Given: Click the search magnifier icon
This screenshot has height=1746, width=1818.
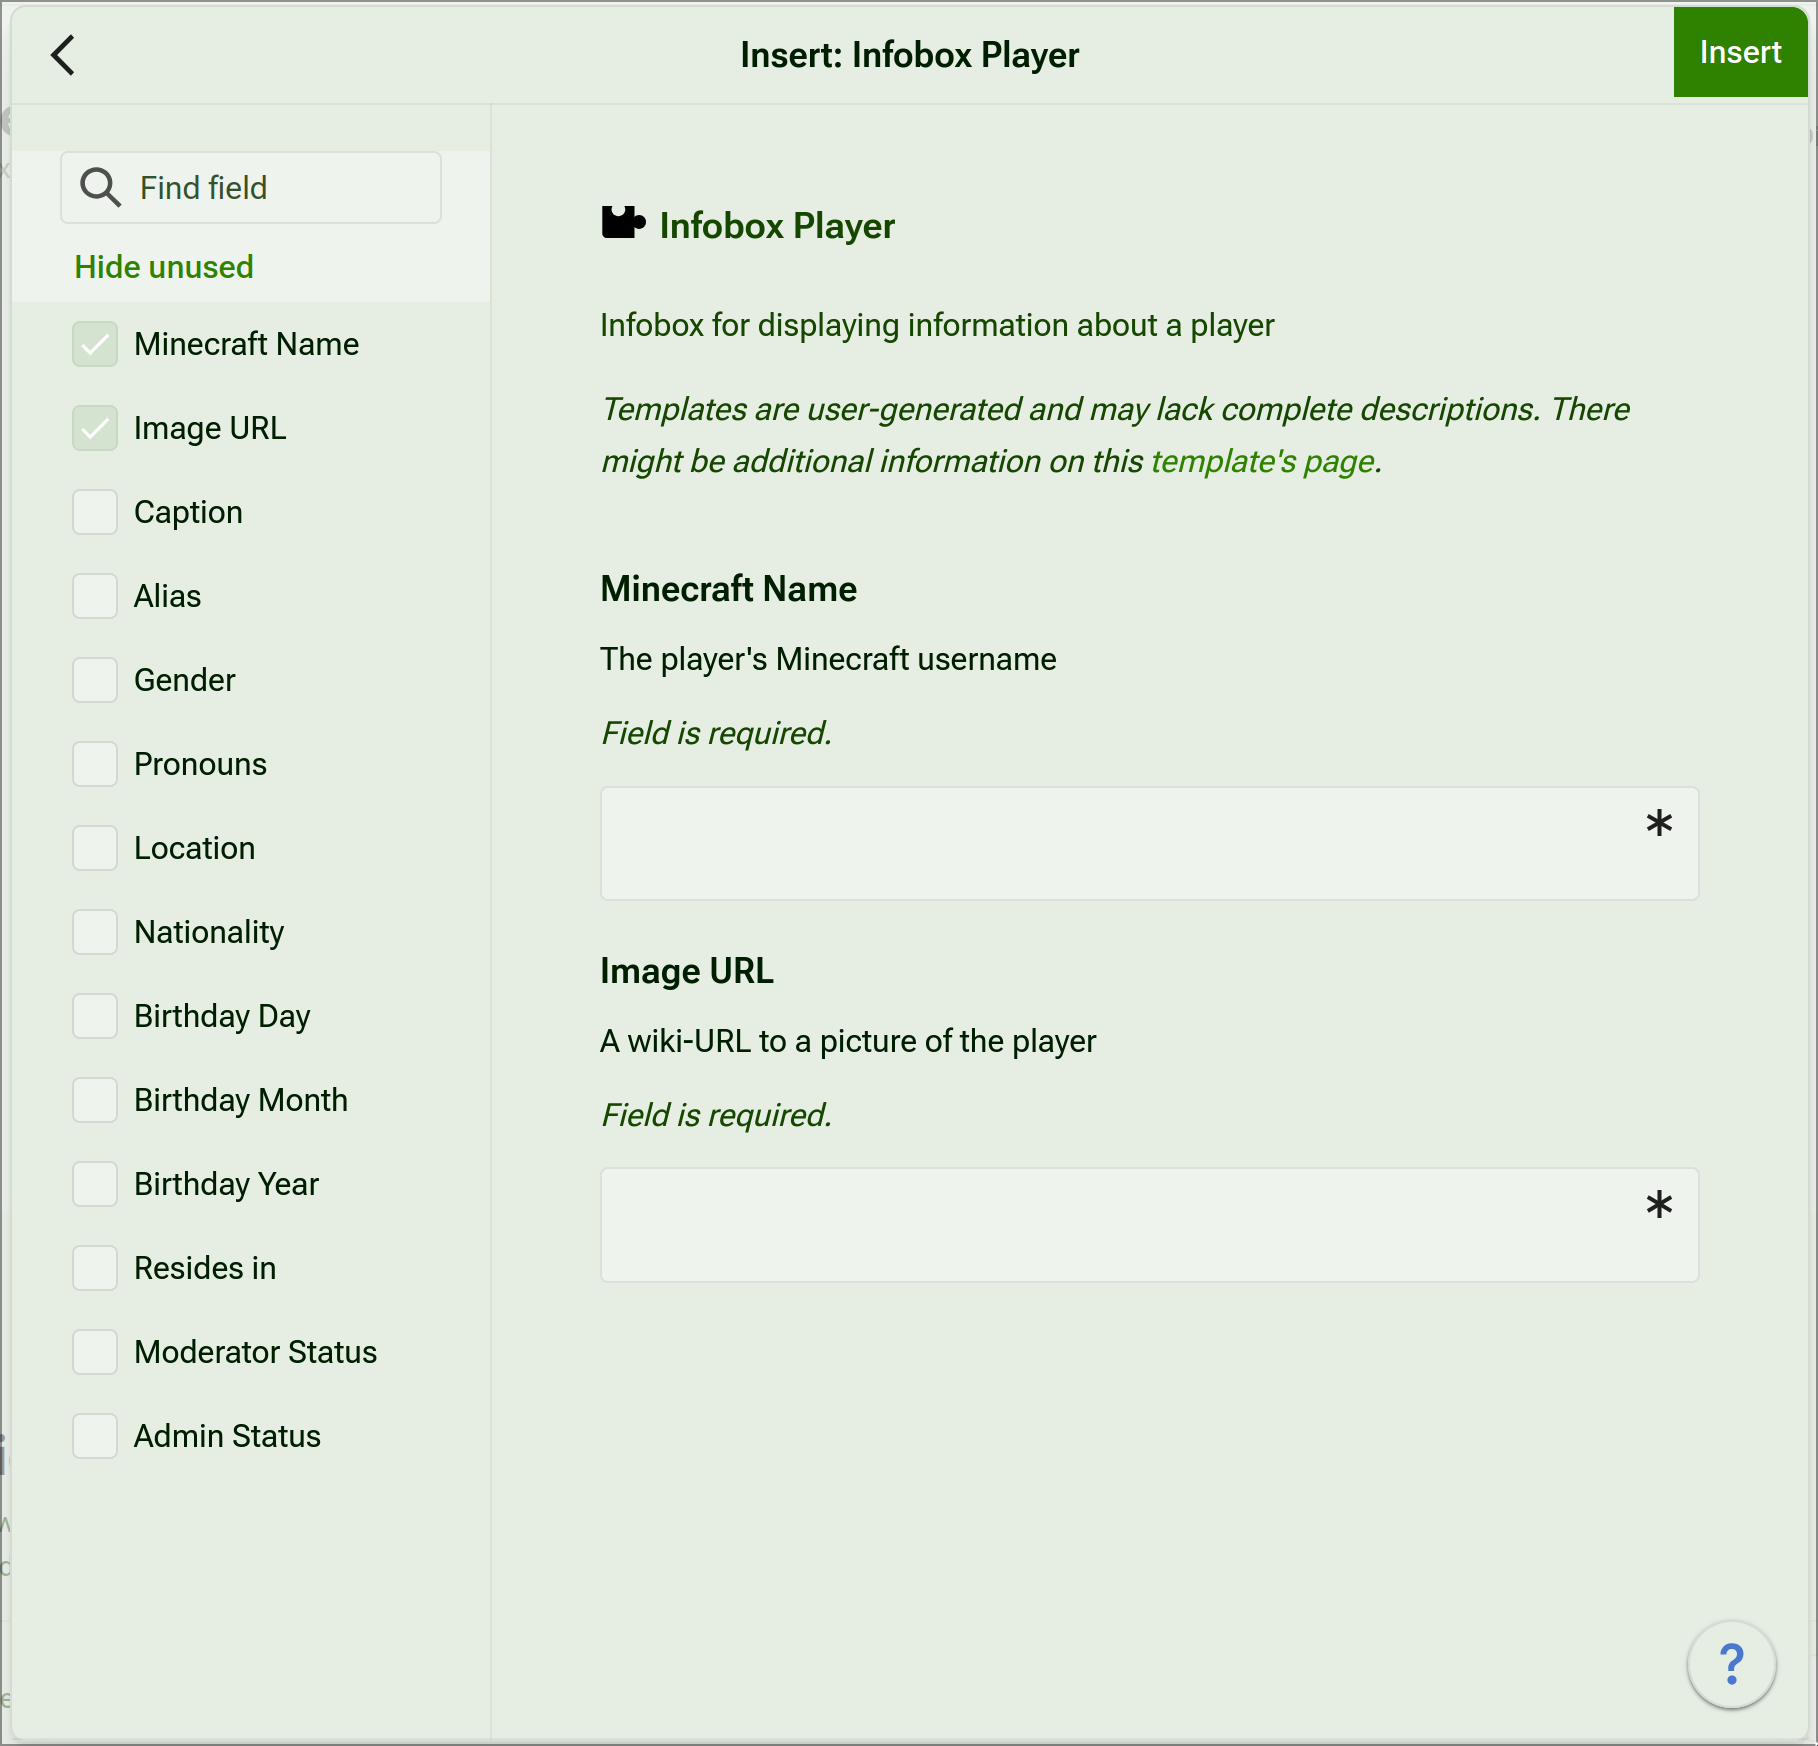Looking at the screenshot, I should [100, 187].
